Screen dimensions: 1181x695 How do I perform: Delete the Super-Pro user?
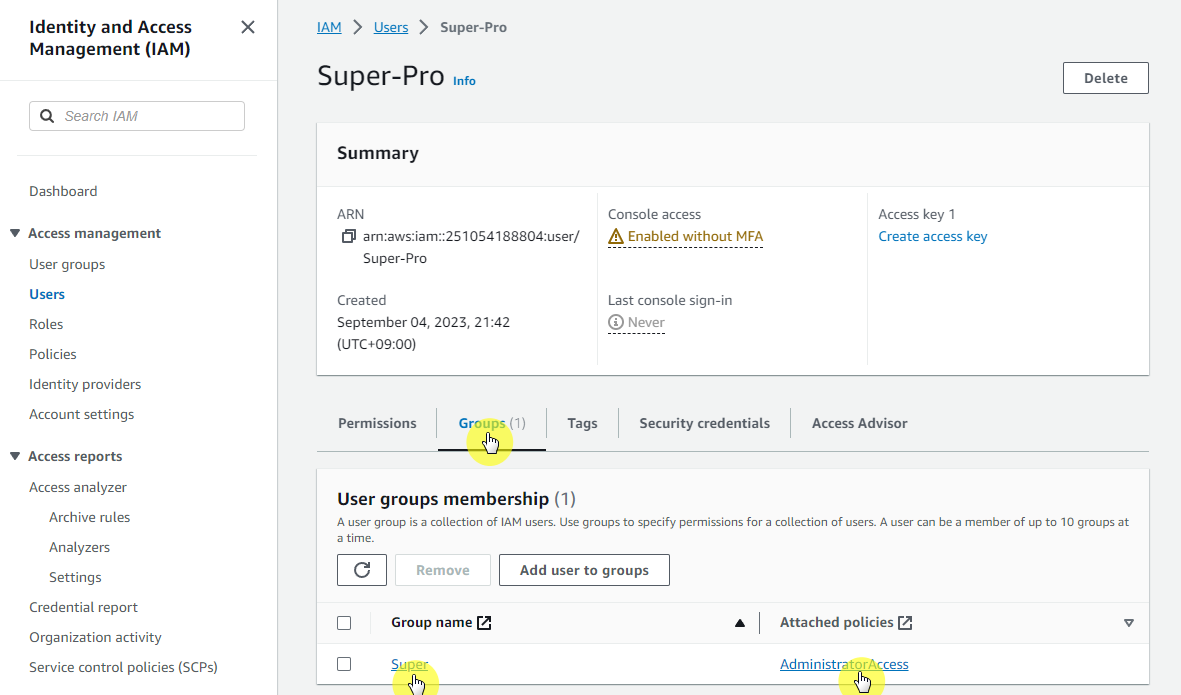[1106, 78]
